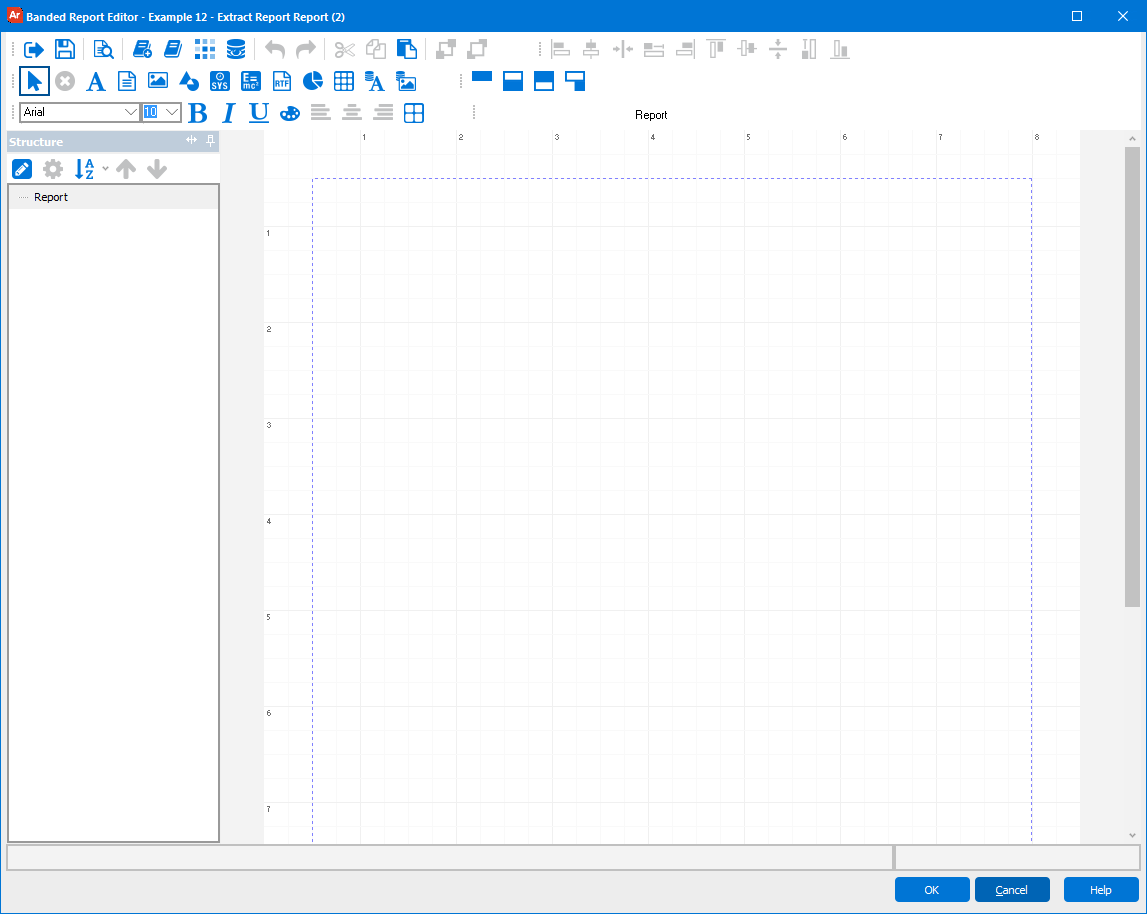Save the report
Image resolution: width=1147 pixels, height=914 pixels.
(x=64, y=48)
